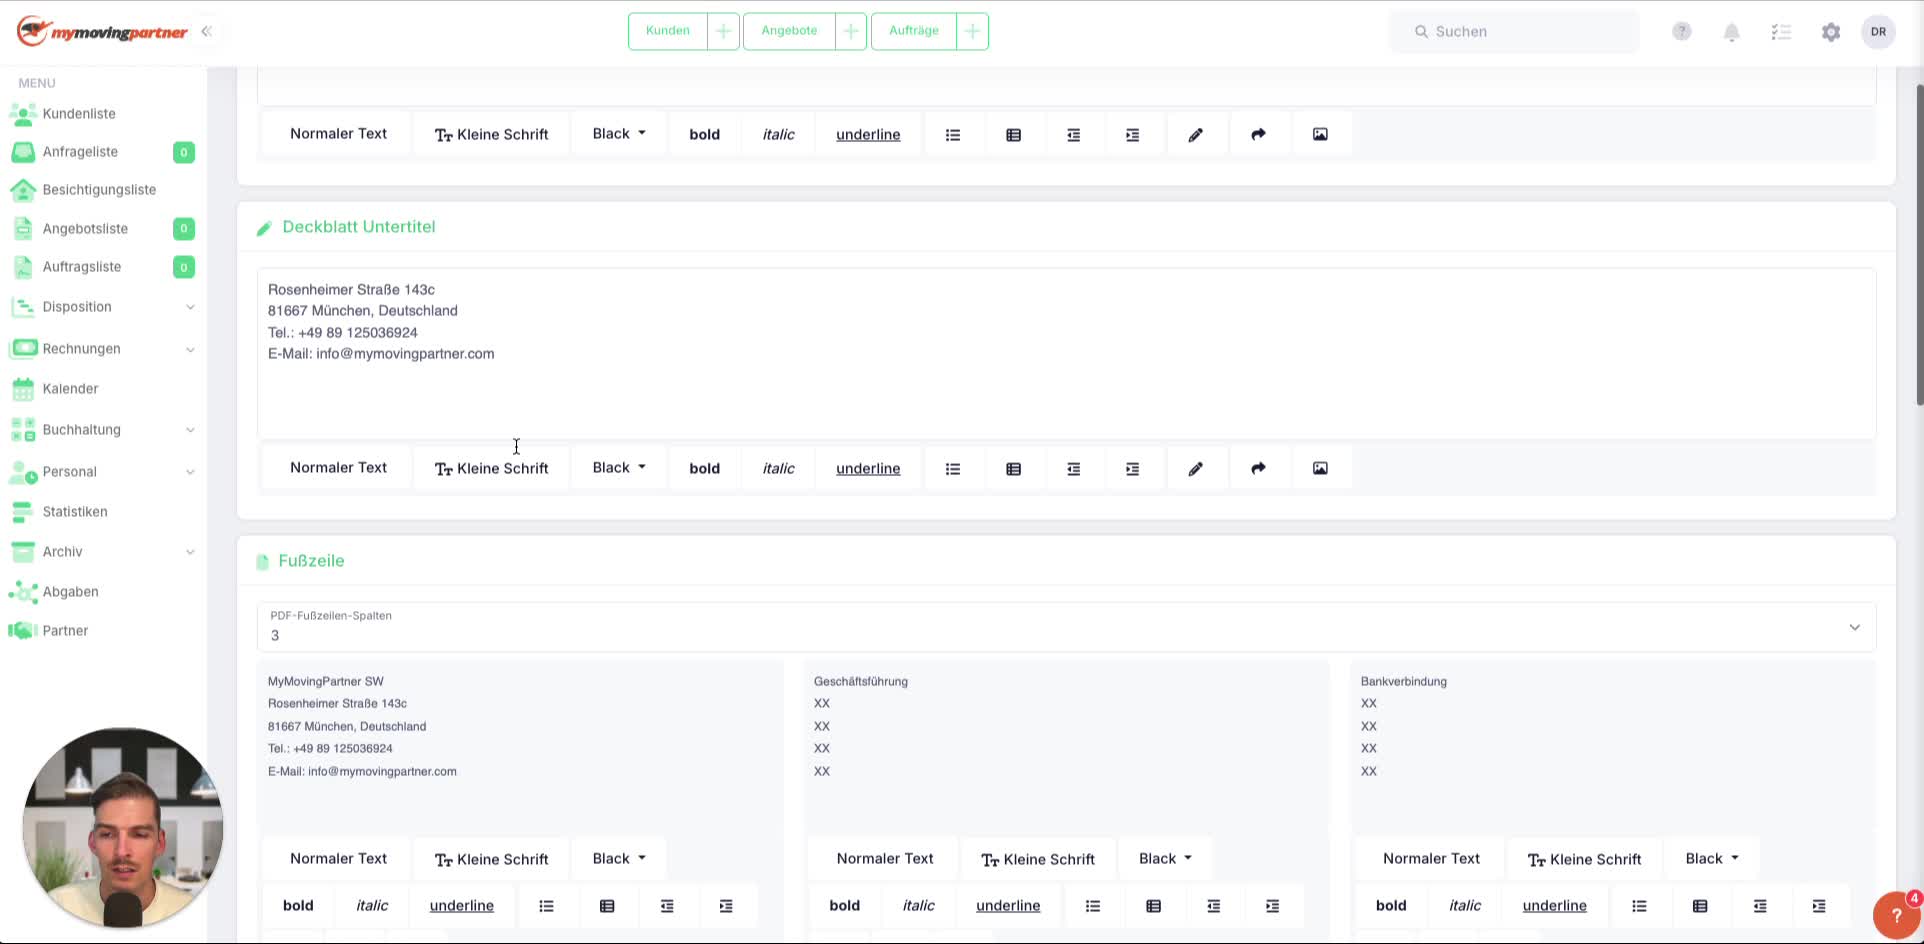The height and width of the screenshot is (944, 1924).
Task: Insert table in Deckblatt Untertitel toolbar
Action: (x=1014, y=468)
